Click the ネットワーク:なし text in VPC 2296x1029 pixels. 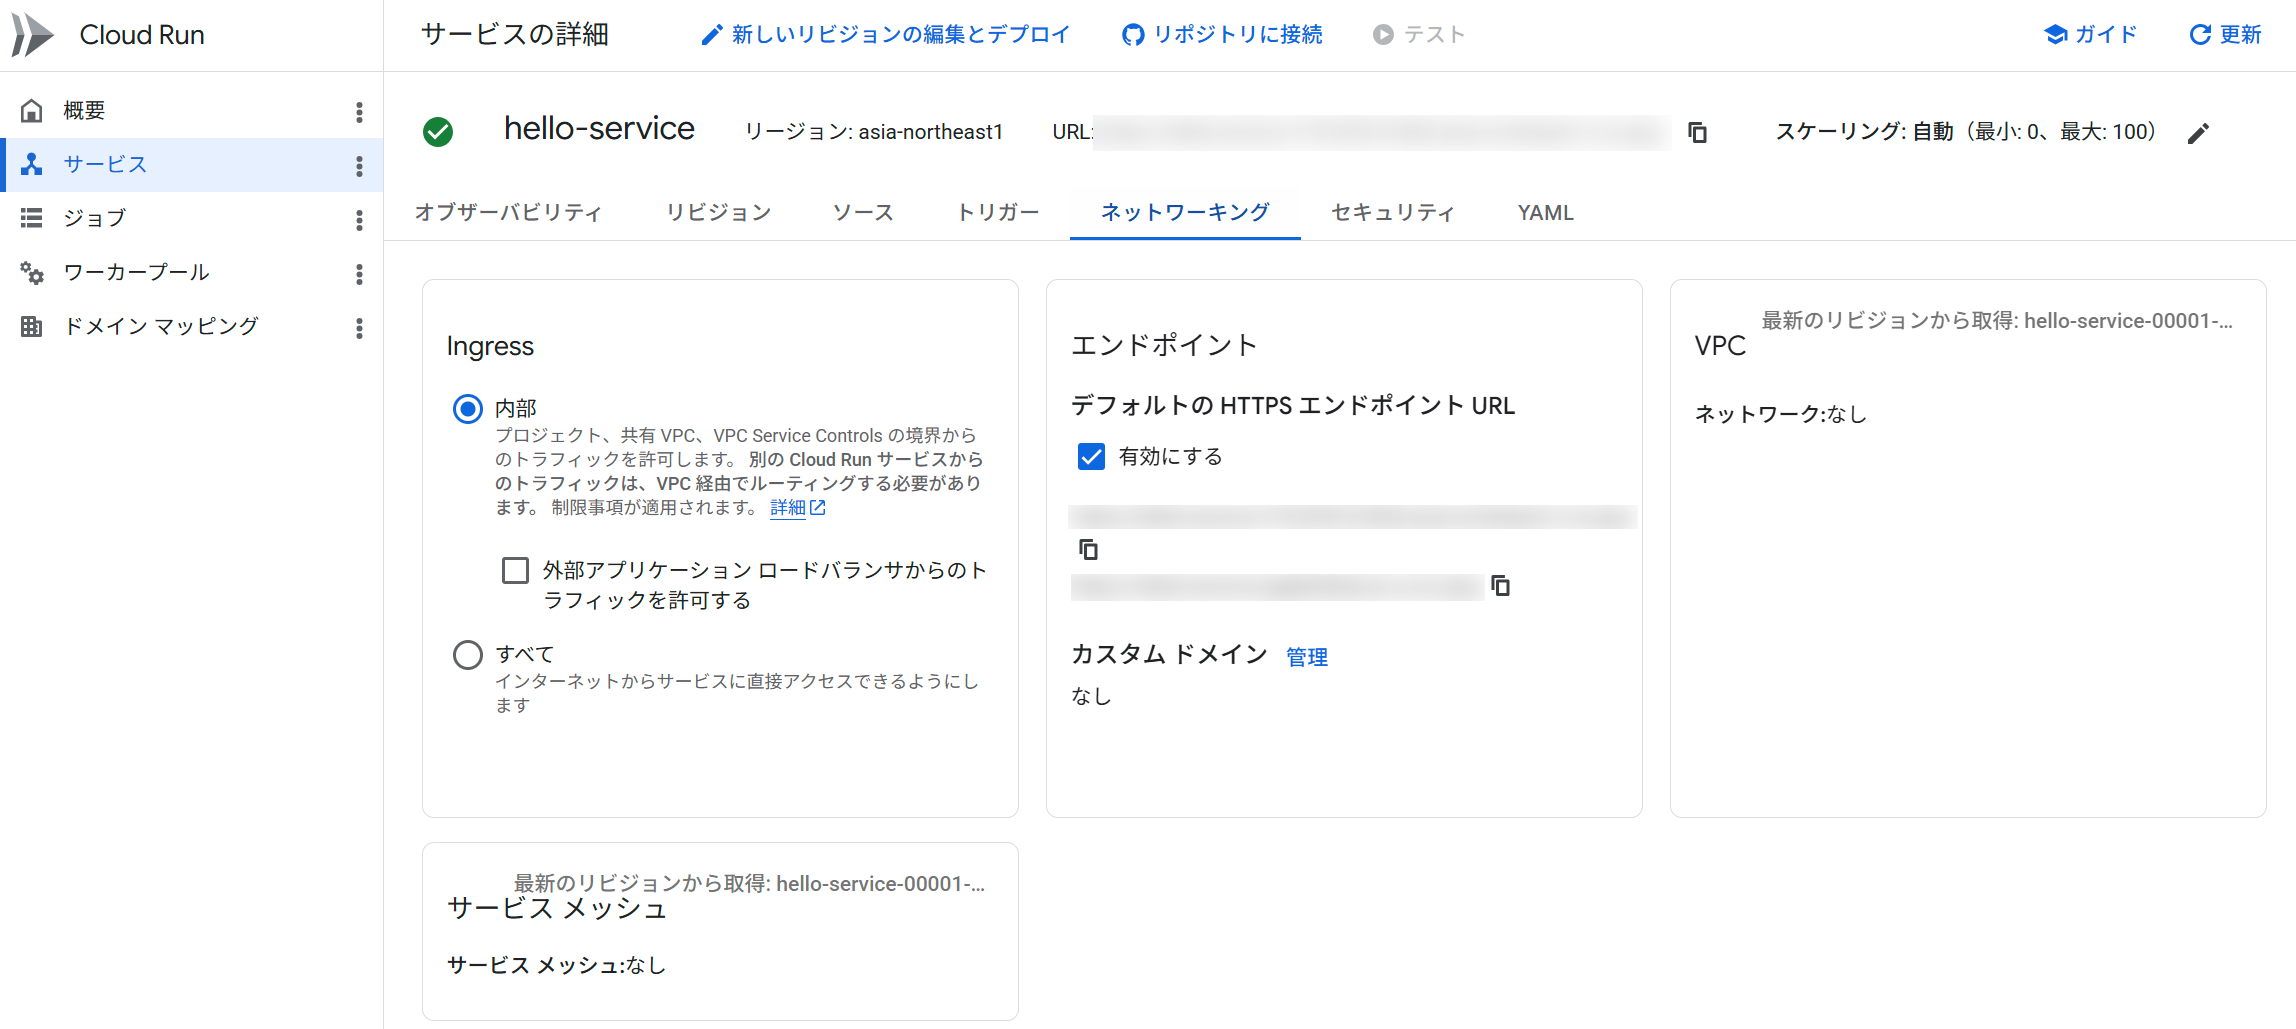click(1781, 414)
